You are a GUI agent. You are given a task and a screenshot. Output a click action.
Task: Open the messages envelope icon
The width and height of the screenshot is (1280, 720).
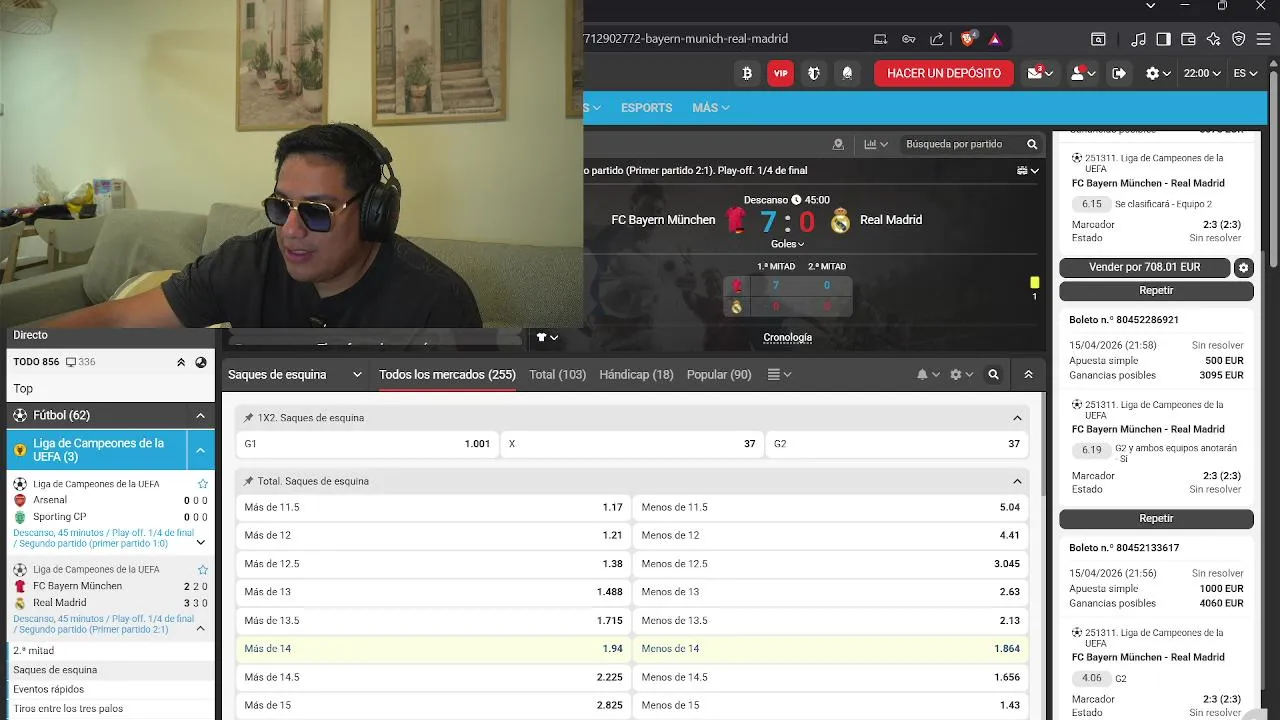click(1040, 73)
